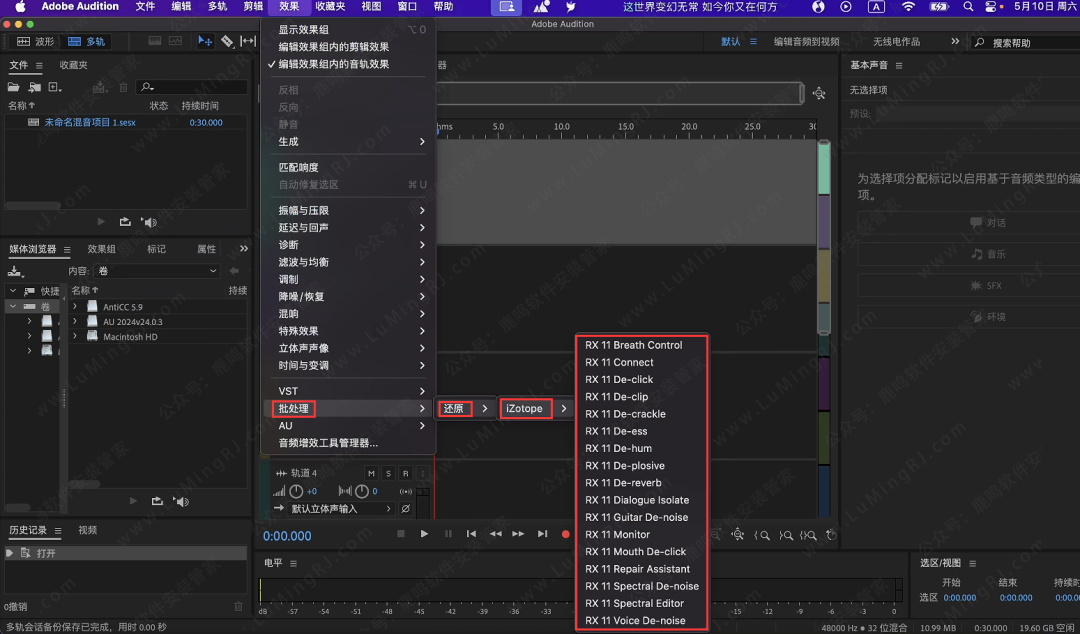
Task: Mute track 4 with the M button
Action: coord(371,473)
